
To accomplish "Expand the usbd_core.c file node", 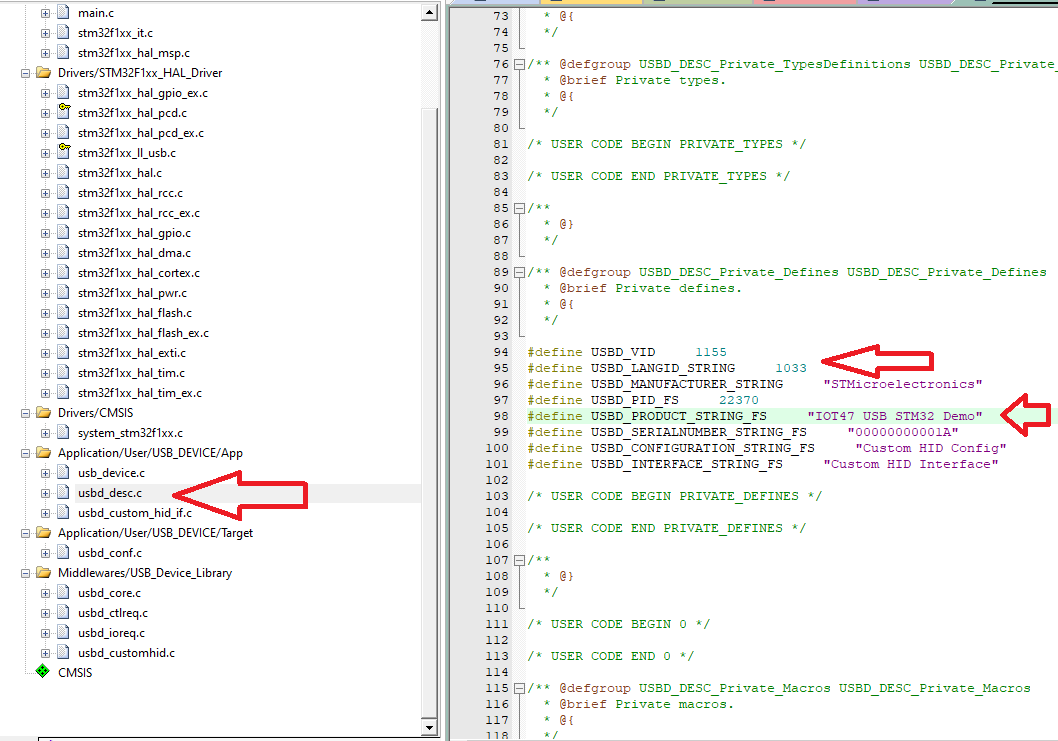I will pyautogui.click(x=45, y=593).
